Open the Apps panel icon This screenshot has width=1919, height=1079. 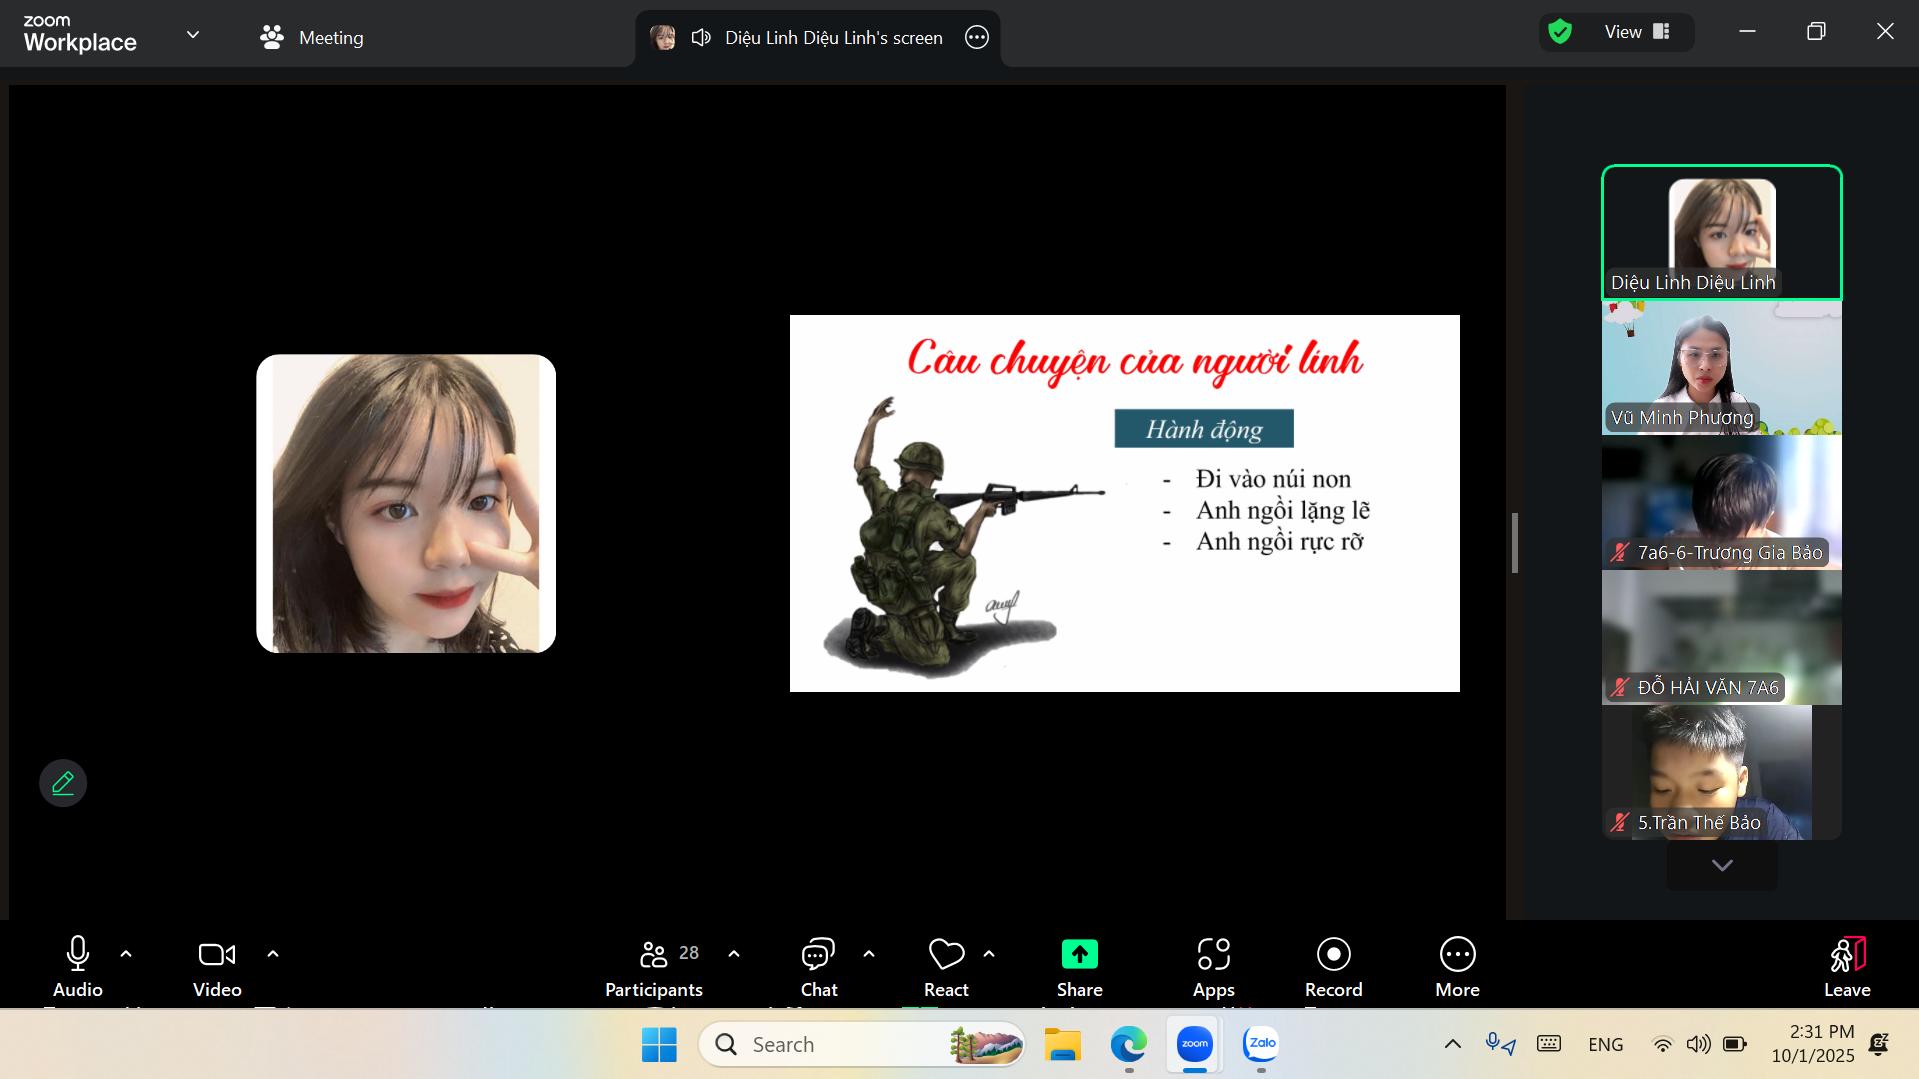click(x=1213, y=955)
